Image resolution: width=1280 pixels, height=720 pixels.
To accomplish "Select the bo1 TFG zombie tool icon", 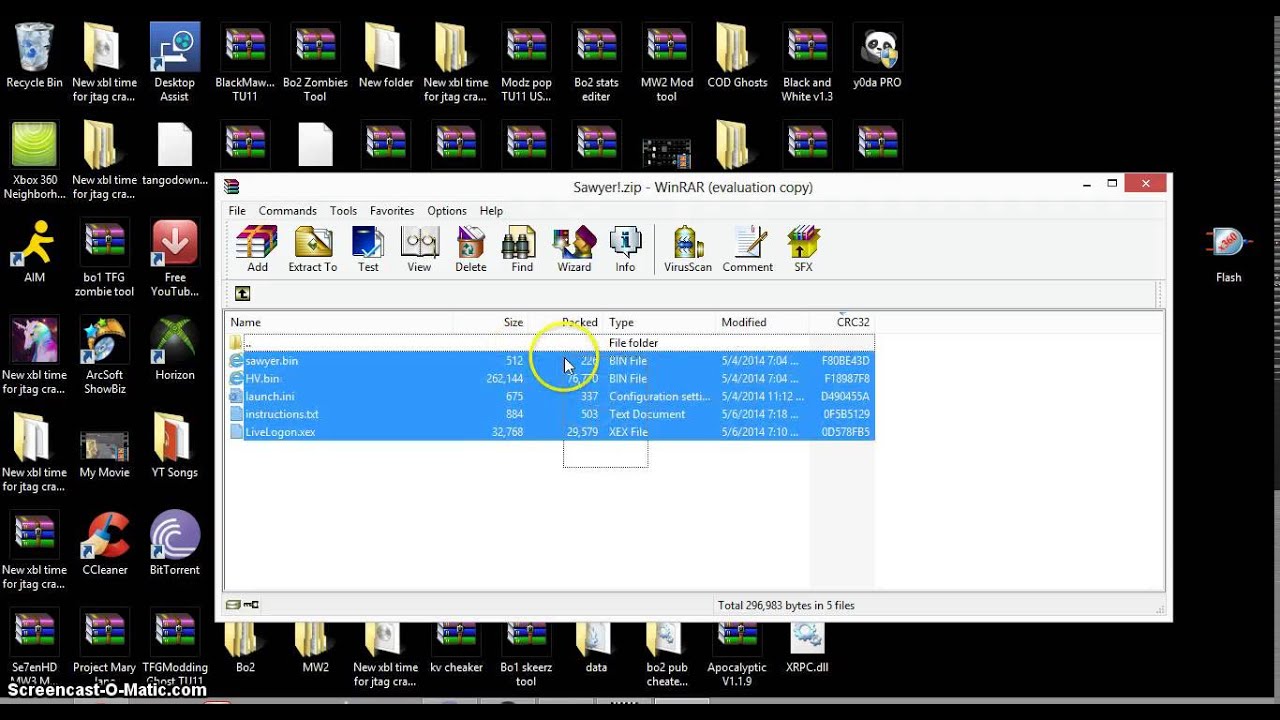I will click(x=104, y=258).
